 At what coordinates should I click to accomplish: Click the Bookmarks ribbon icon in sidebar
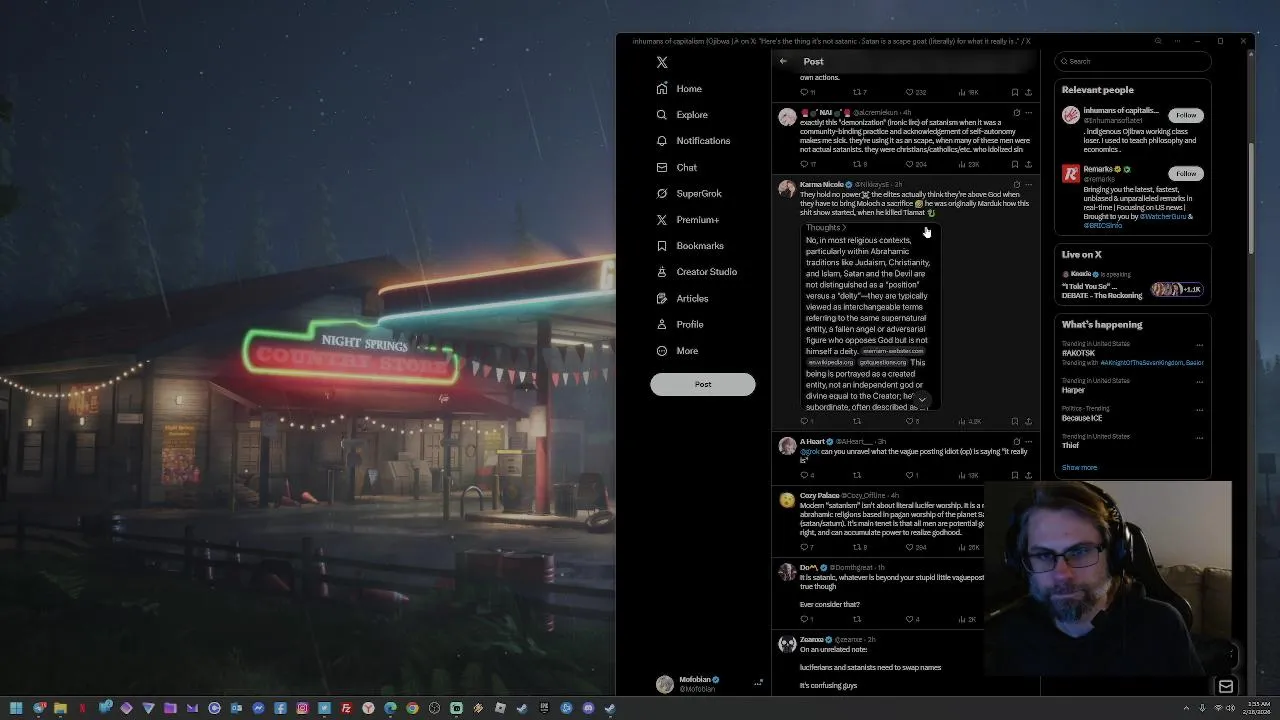tap(662, 246)
